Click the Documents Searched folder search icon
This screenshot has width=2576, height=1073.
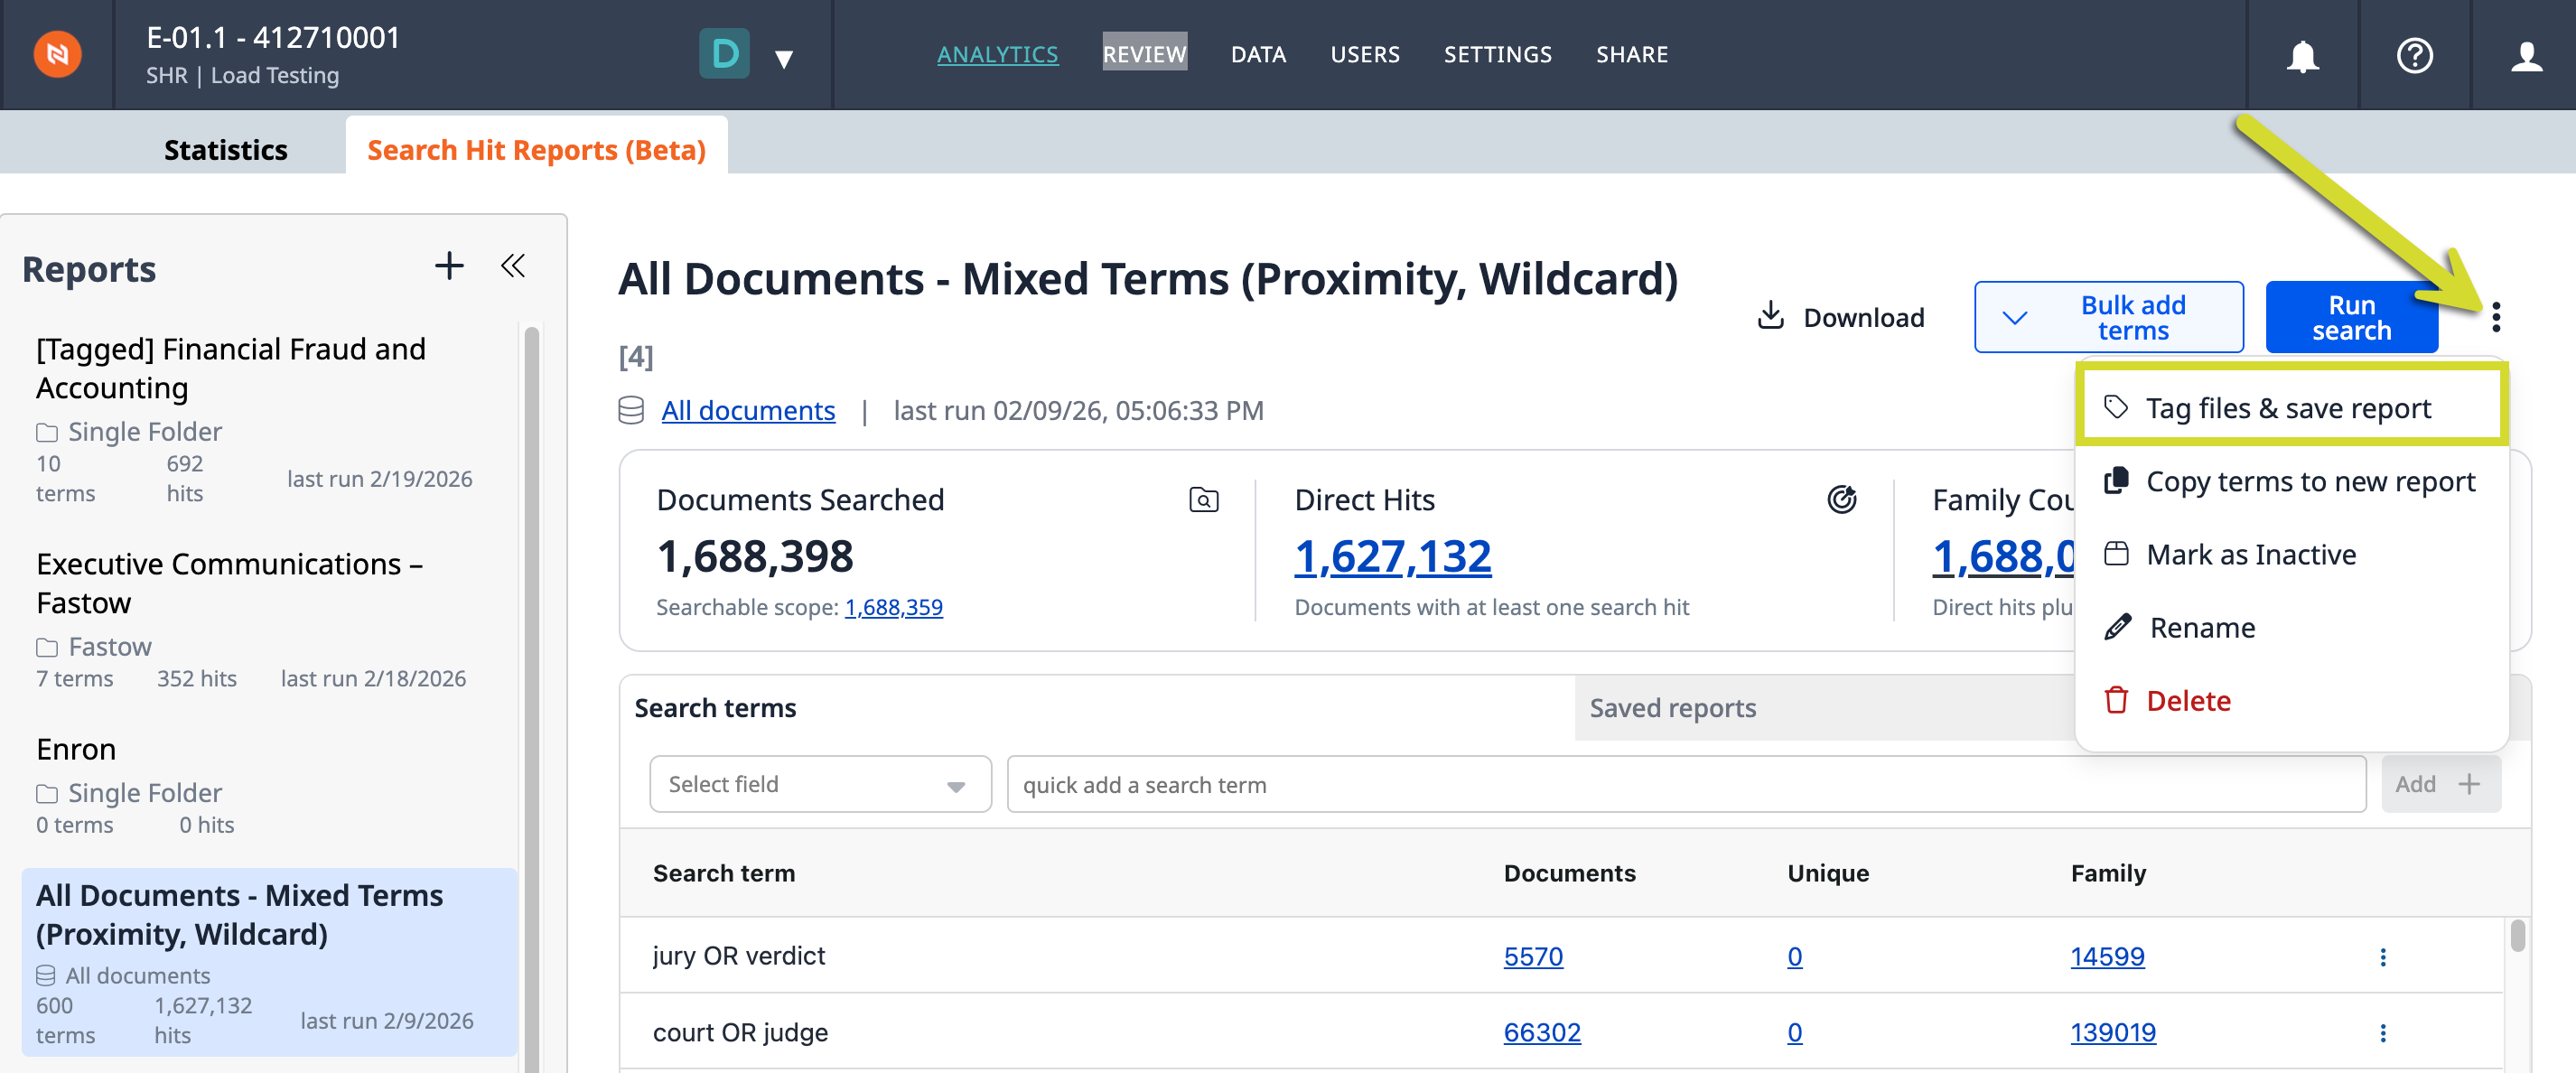click(x=1203, y=500)
